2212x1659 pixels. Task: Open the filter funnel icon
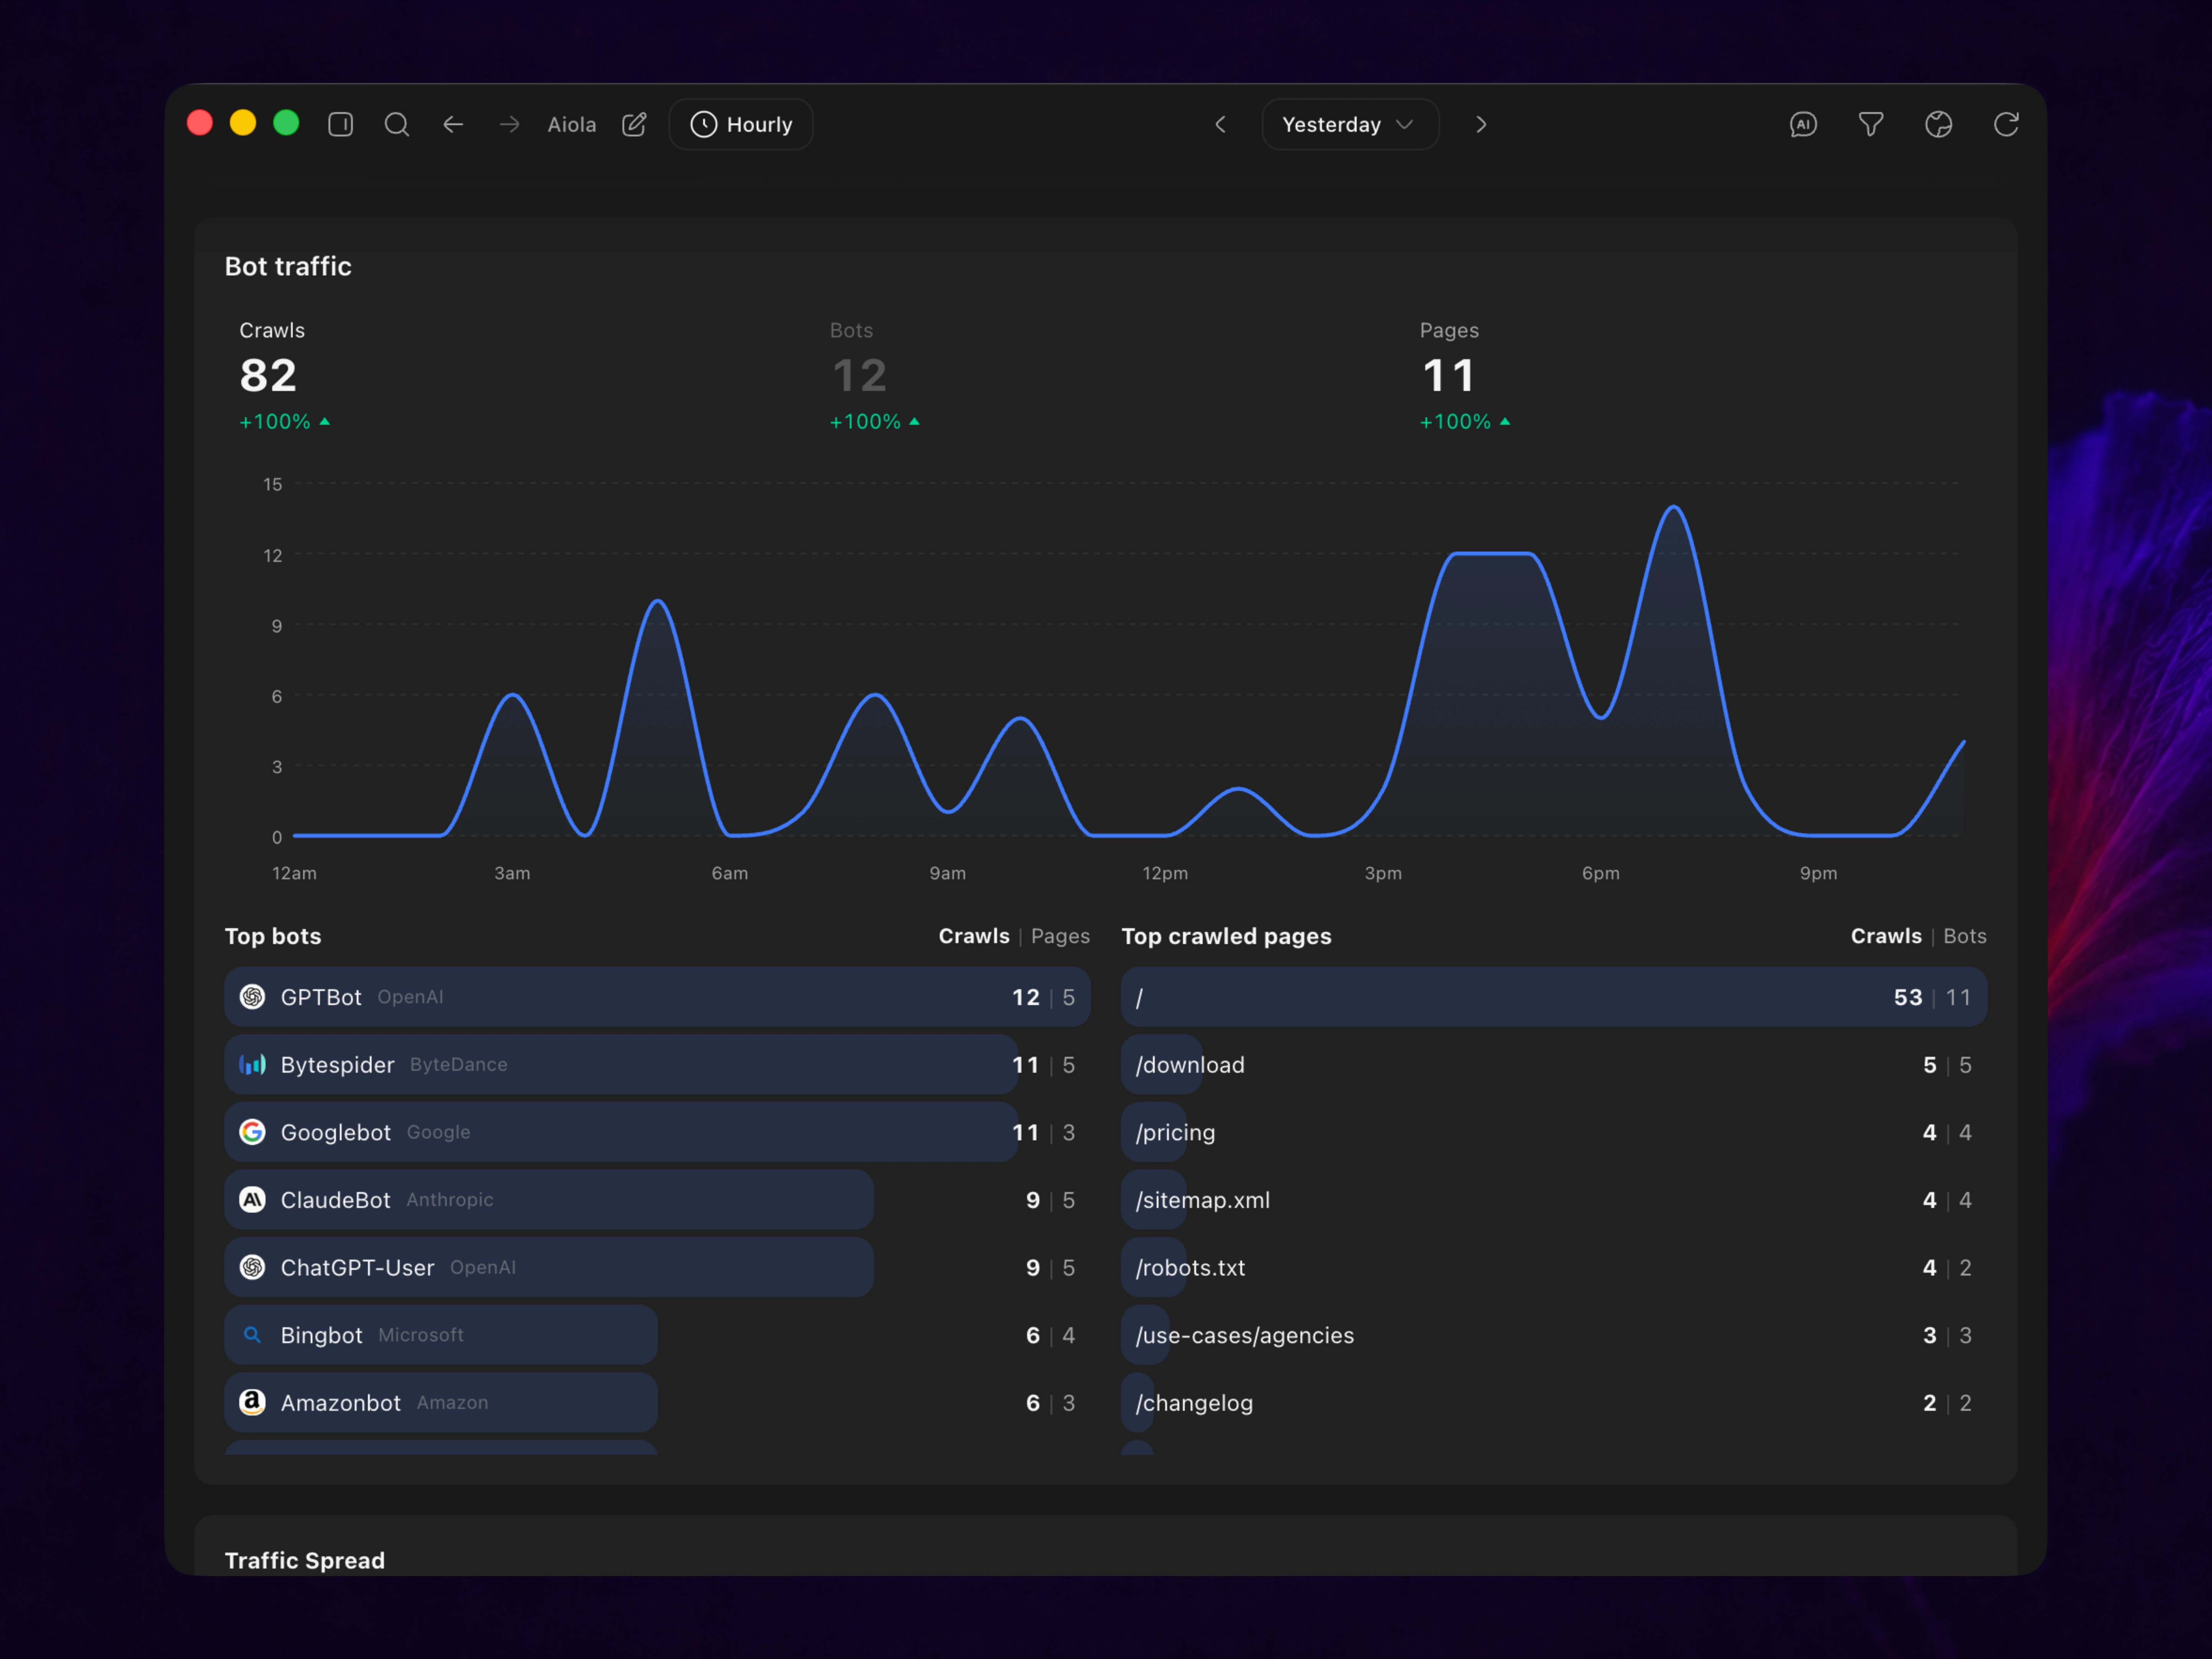pyautogui.click(x=1870, y=124)
